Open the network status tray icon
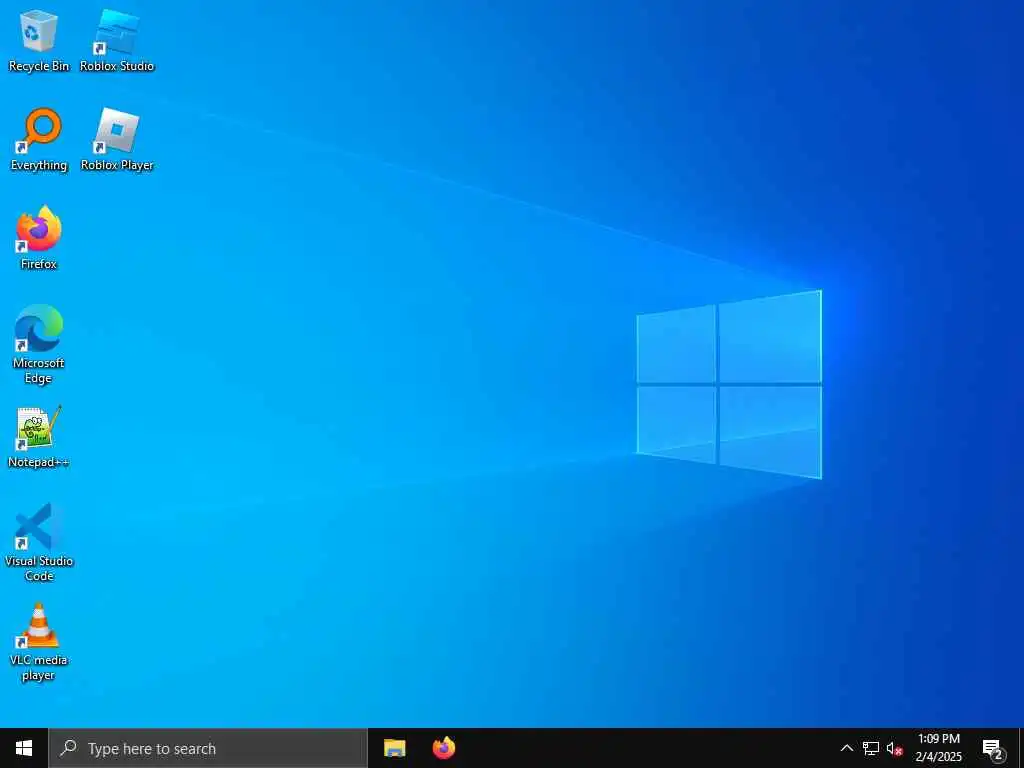This screenshot has width=1024, height=768. pyautogui.click(x=871, y=748)
